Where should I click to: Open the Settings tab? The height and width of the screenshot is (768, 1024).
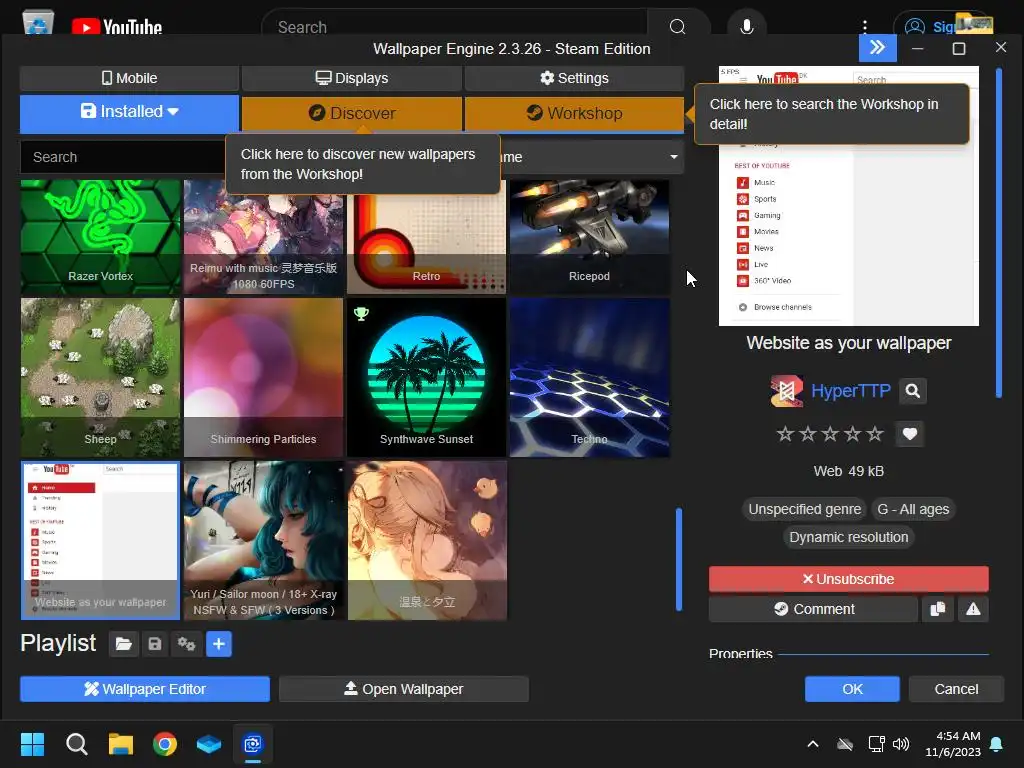click(574, 78)
